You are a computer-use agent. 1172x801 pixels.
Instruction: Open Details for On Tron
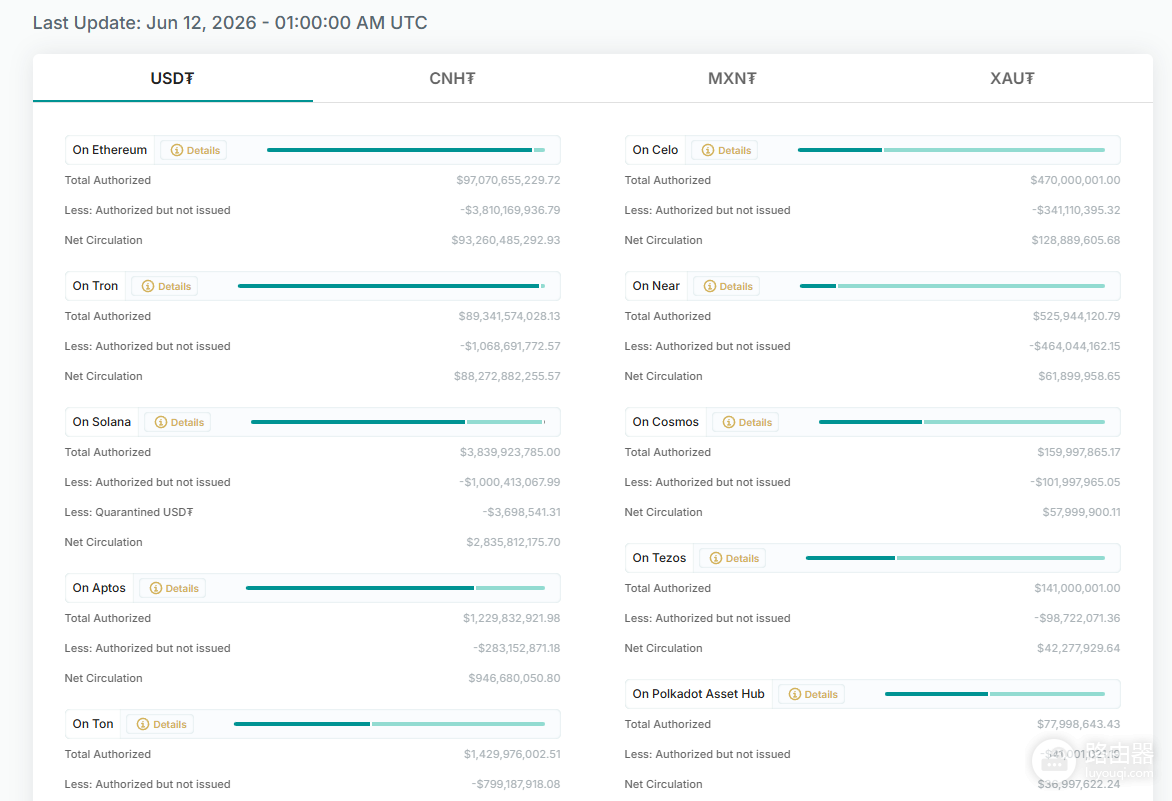[x=165, y=286]
